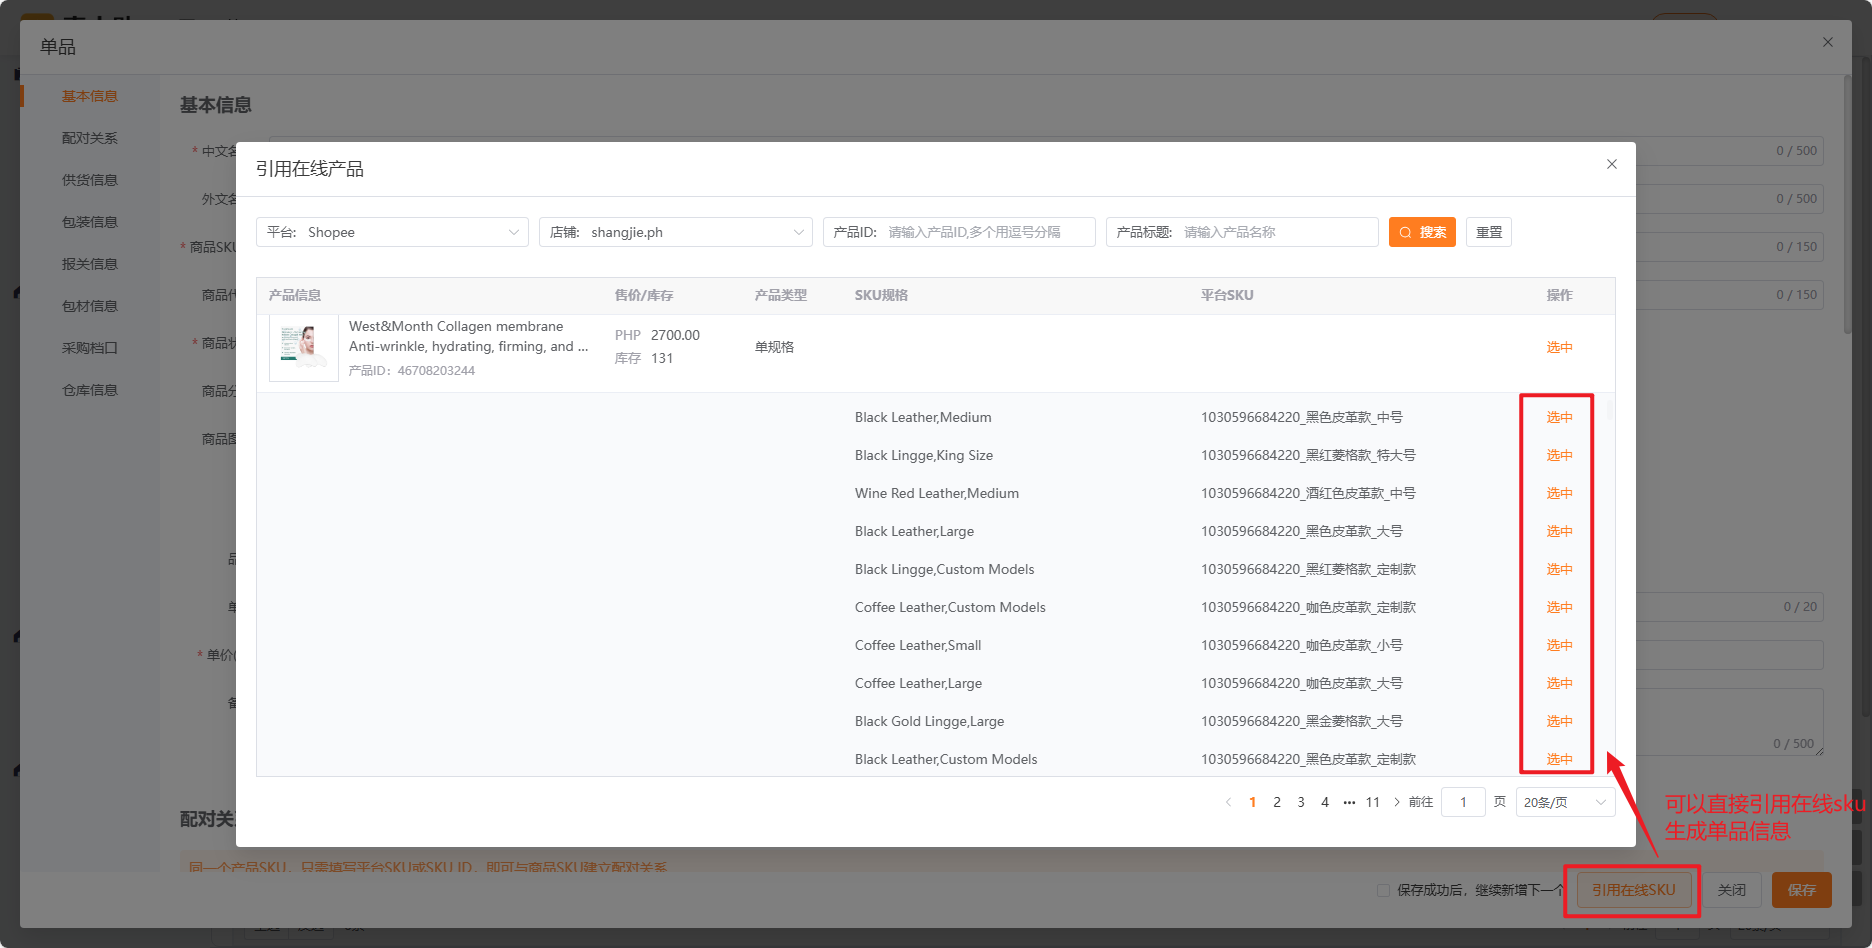The image size is (1872, 948).
Task: Click the 产品标题 product name input
Action: [1242, 232]
